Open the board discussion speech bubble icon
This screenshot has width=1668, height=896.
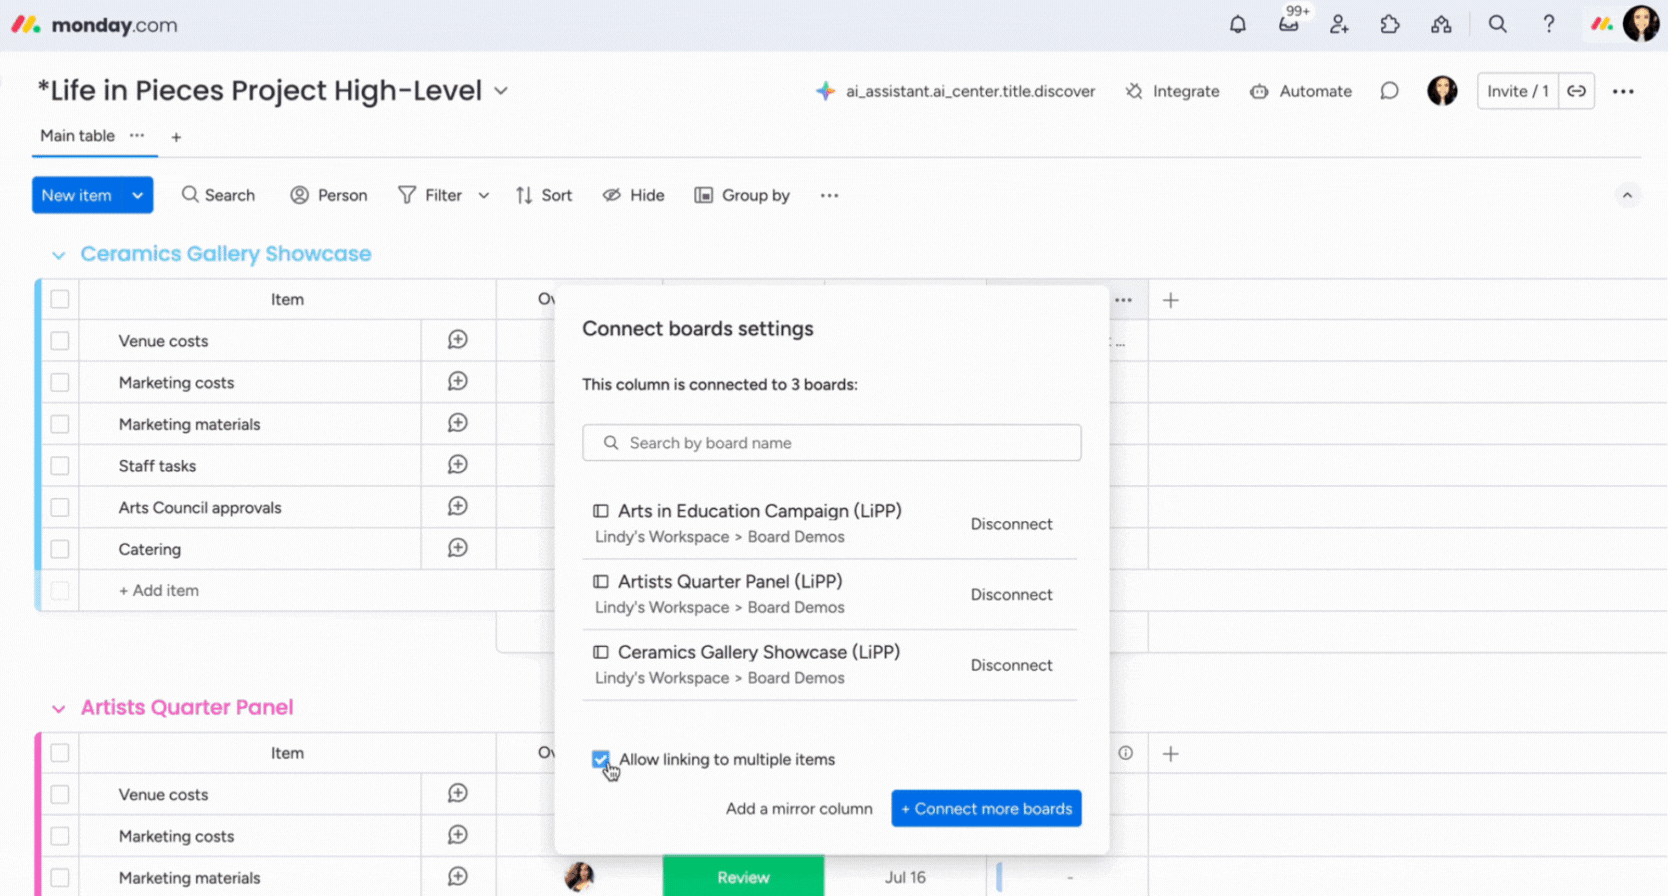[x=1389, y=91]
